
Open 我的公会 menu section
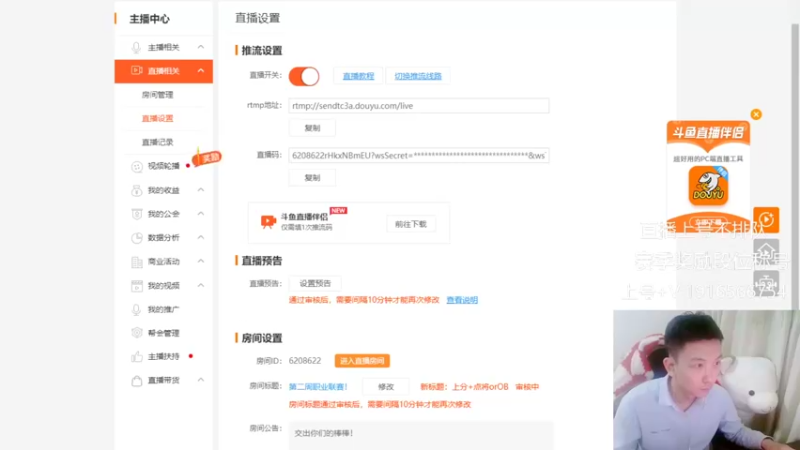tap(164, 214)
